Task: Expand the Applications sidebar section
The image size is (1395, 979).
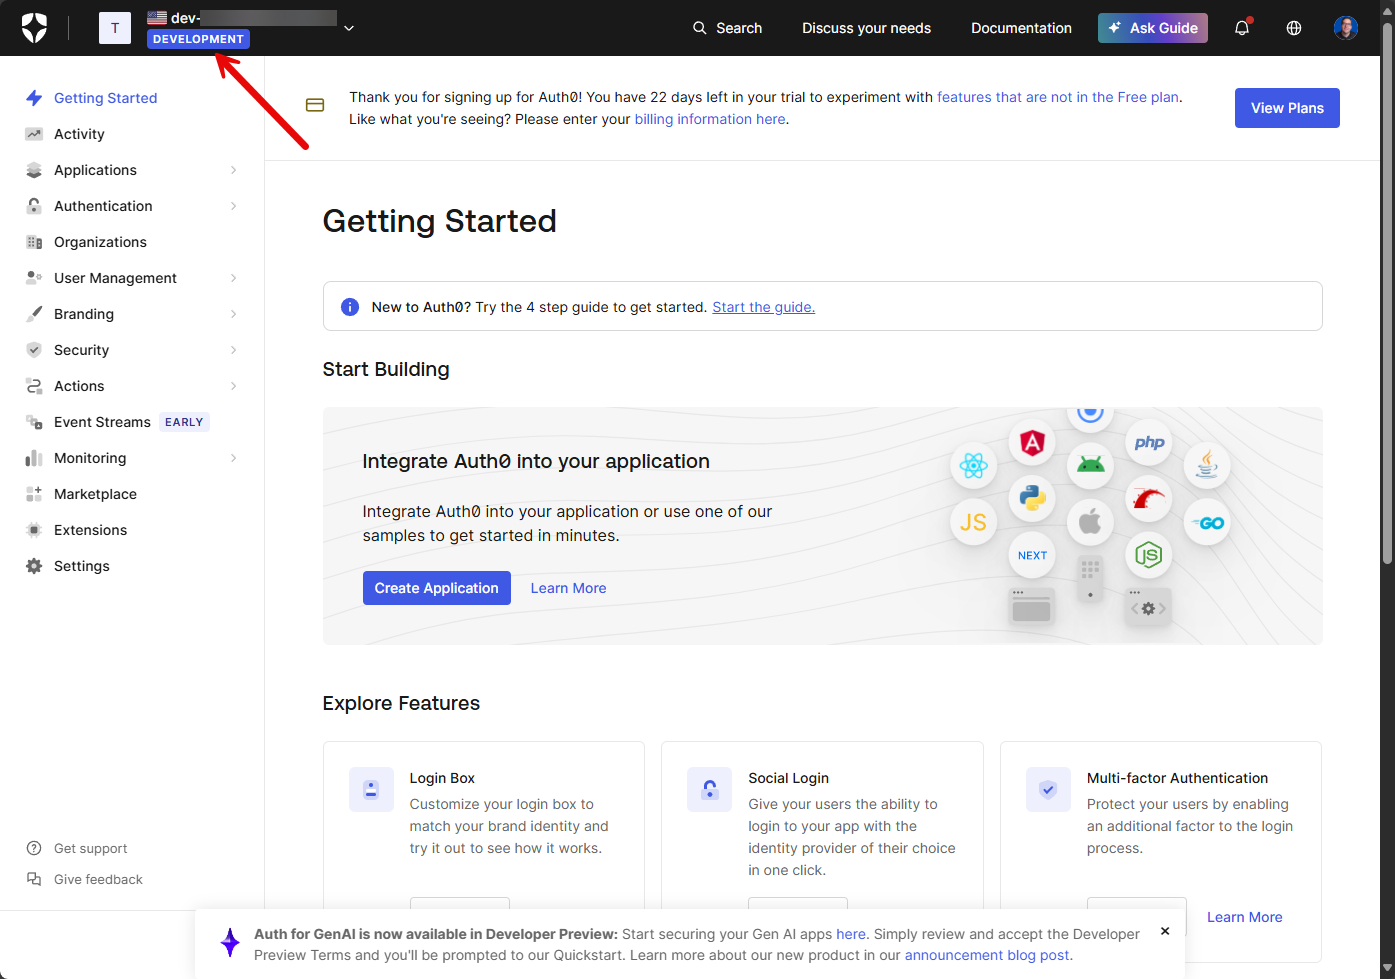Action: 233,170
